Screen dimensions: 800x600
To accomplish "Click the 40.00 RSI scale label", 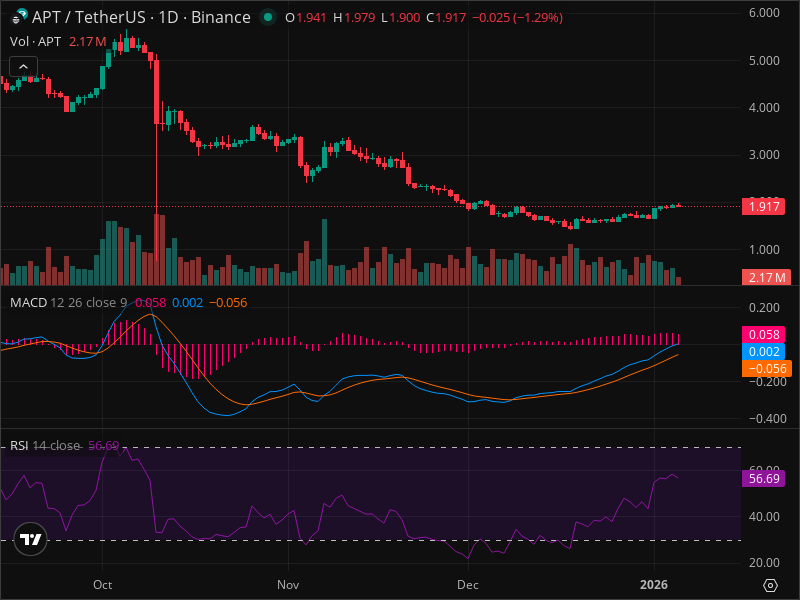I will 764,517.
